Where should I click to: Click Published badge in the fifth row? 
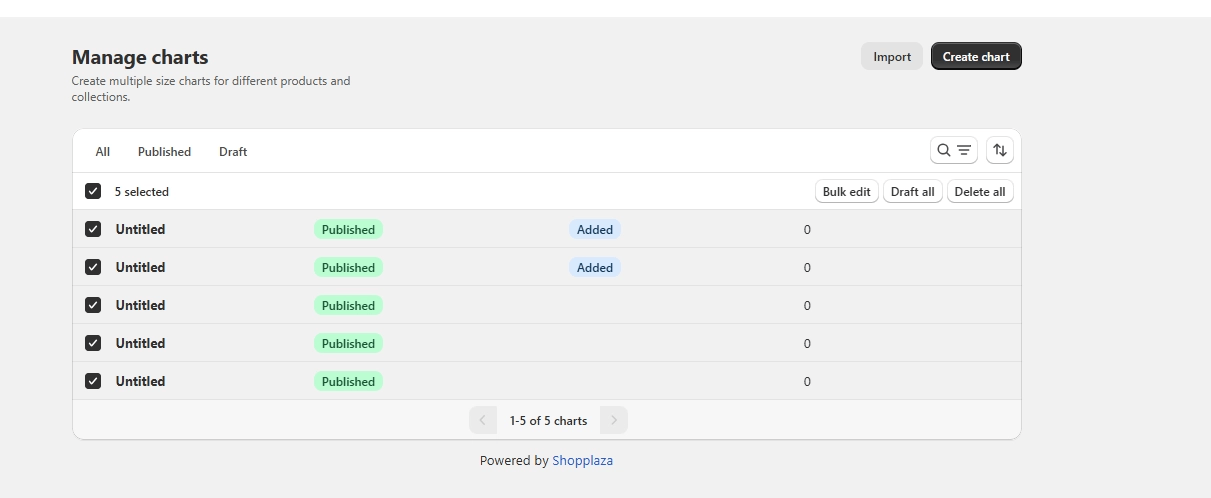[348, 382]
